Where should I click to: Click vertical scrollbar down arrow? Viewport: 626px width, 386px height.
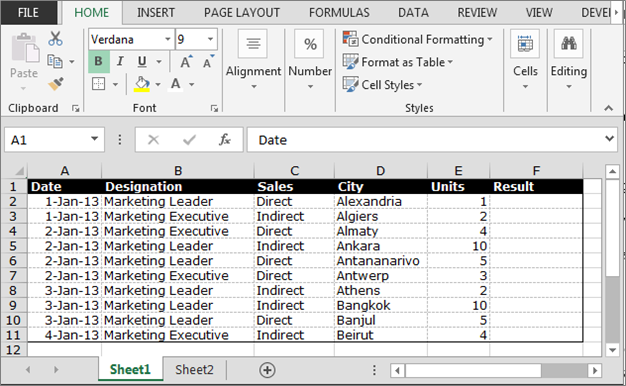coord(613,350)
